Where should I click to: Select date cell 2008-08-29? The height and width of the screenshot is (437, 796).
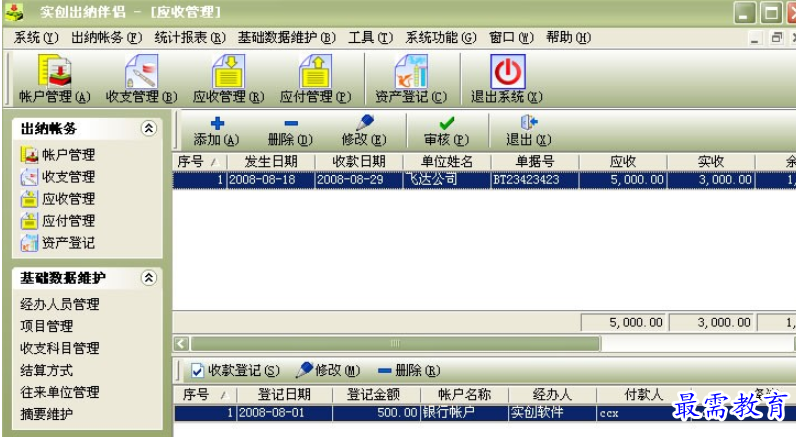click(359, 180)
